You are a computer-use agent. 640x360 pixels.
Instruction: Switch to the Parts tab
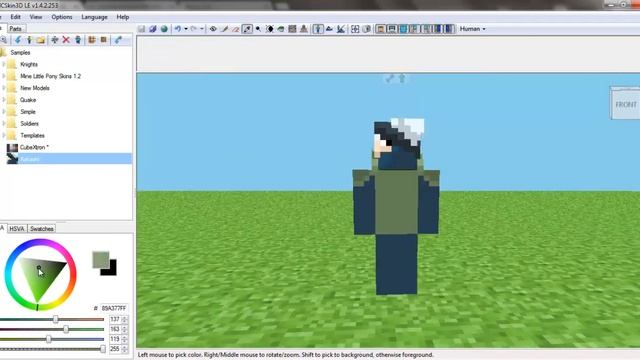point(16,29)
